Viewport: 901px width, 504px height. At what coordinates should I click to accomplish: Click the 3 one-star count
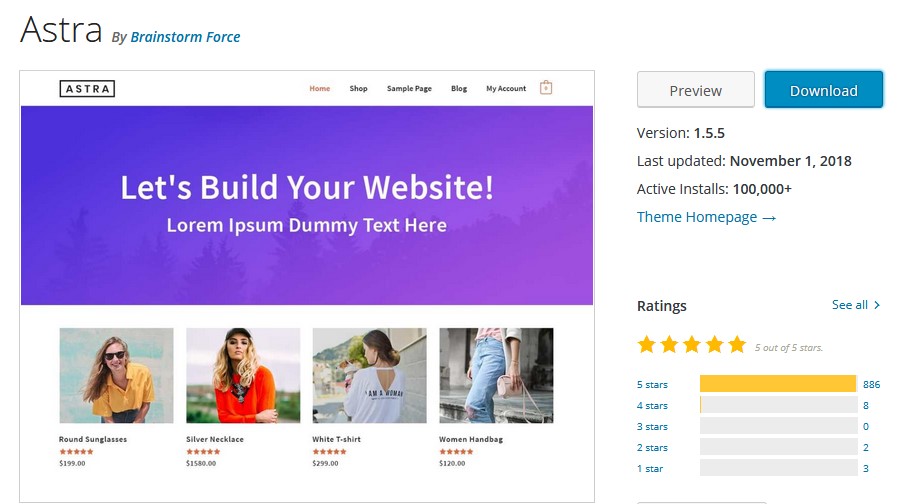coord(866,468)
